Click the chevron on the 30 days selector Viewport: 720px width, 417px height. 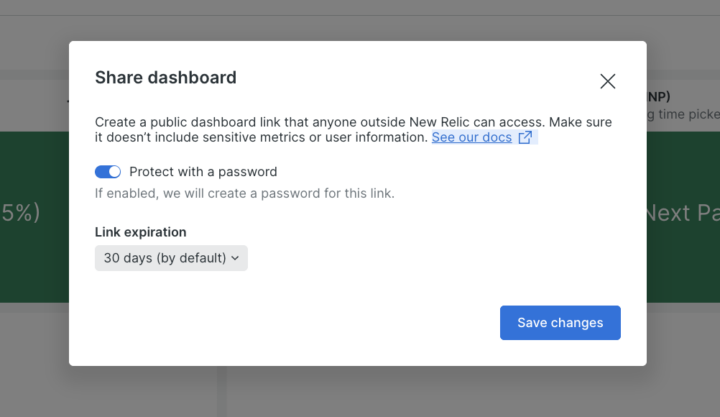236,258
